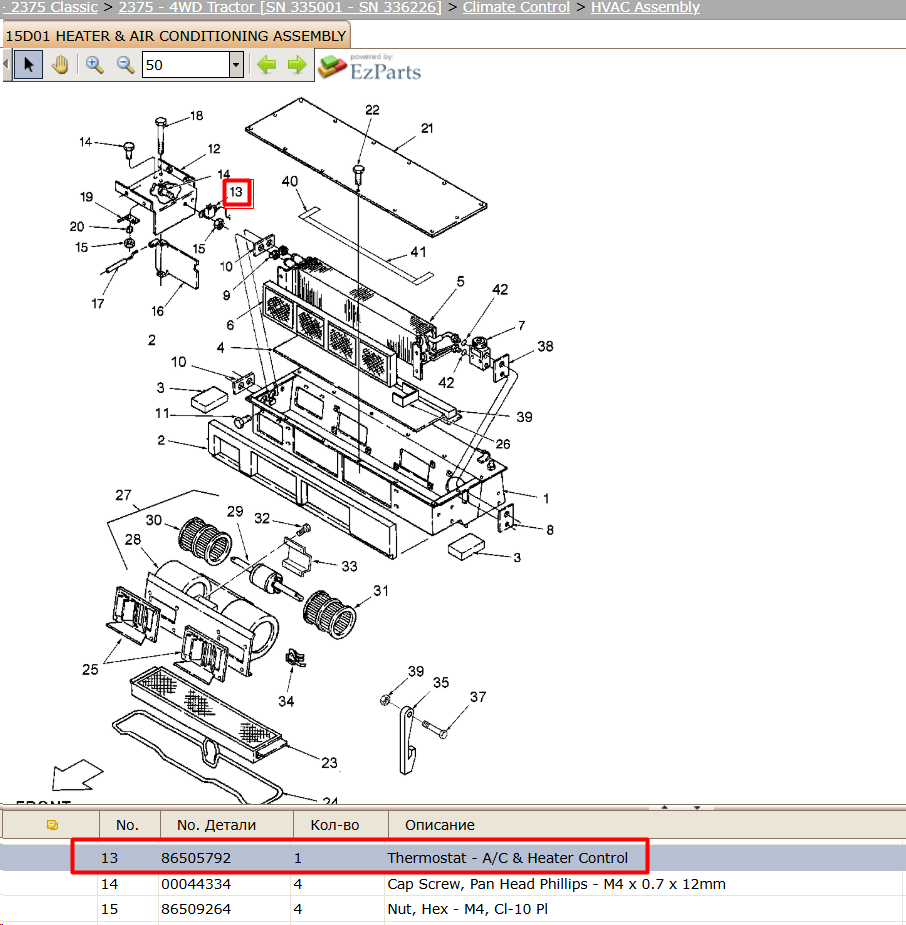
Task: Click callout 31 blower wheel label
Action: coord(380,591)
